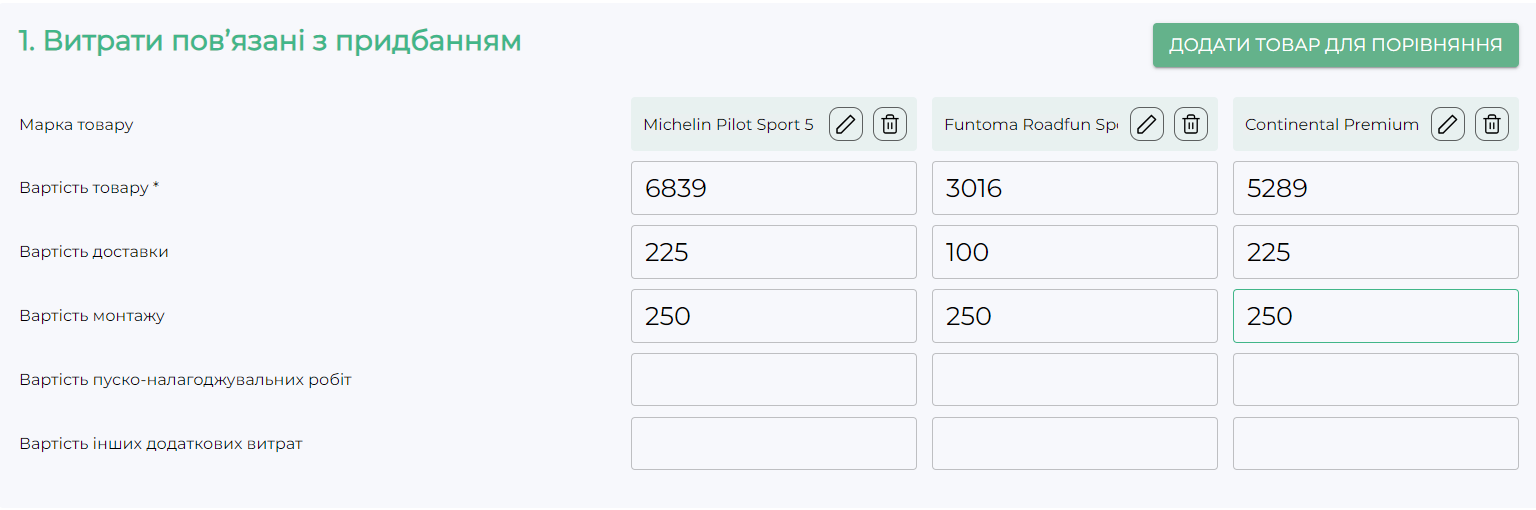Click the empty Funtoma commissioning works cost field

(1074, 380)
